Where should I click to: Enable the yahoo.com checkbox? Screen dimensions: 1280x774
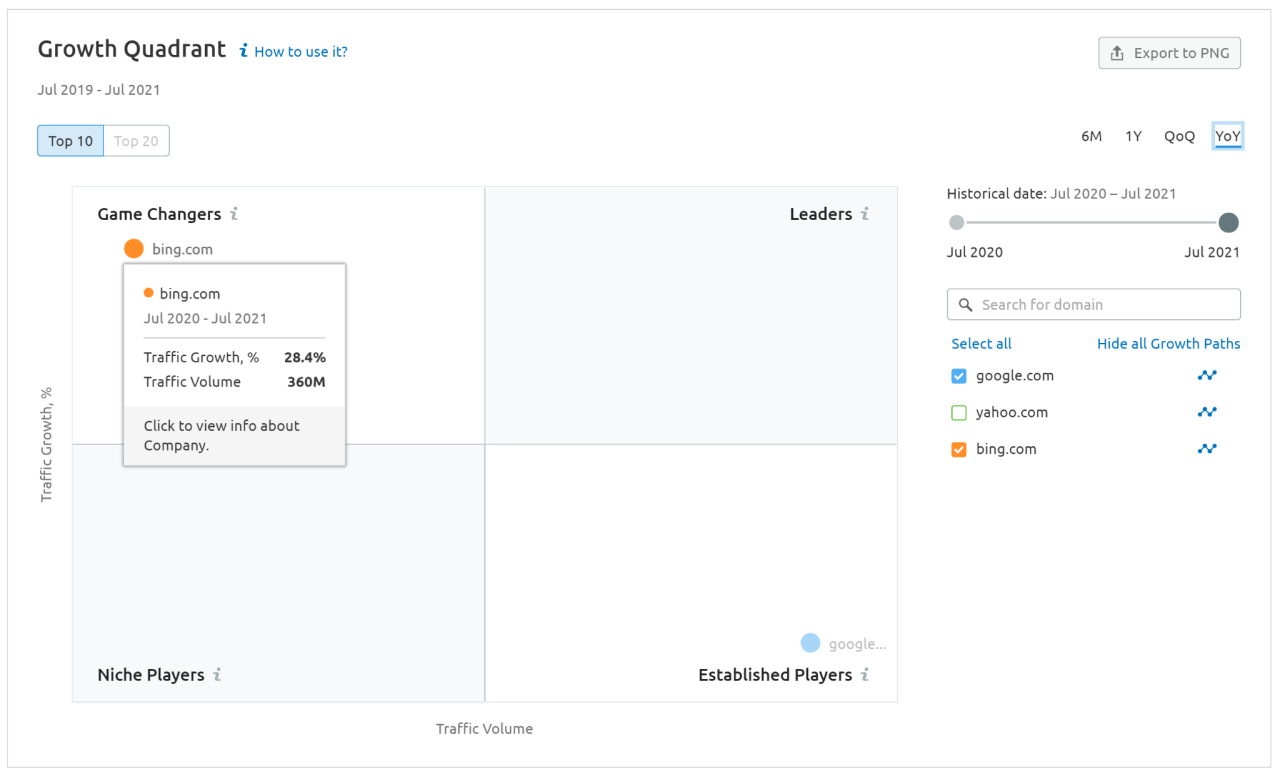click(x=959, y=413)
